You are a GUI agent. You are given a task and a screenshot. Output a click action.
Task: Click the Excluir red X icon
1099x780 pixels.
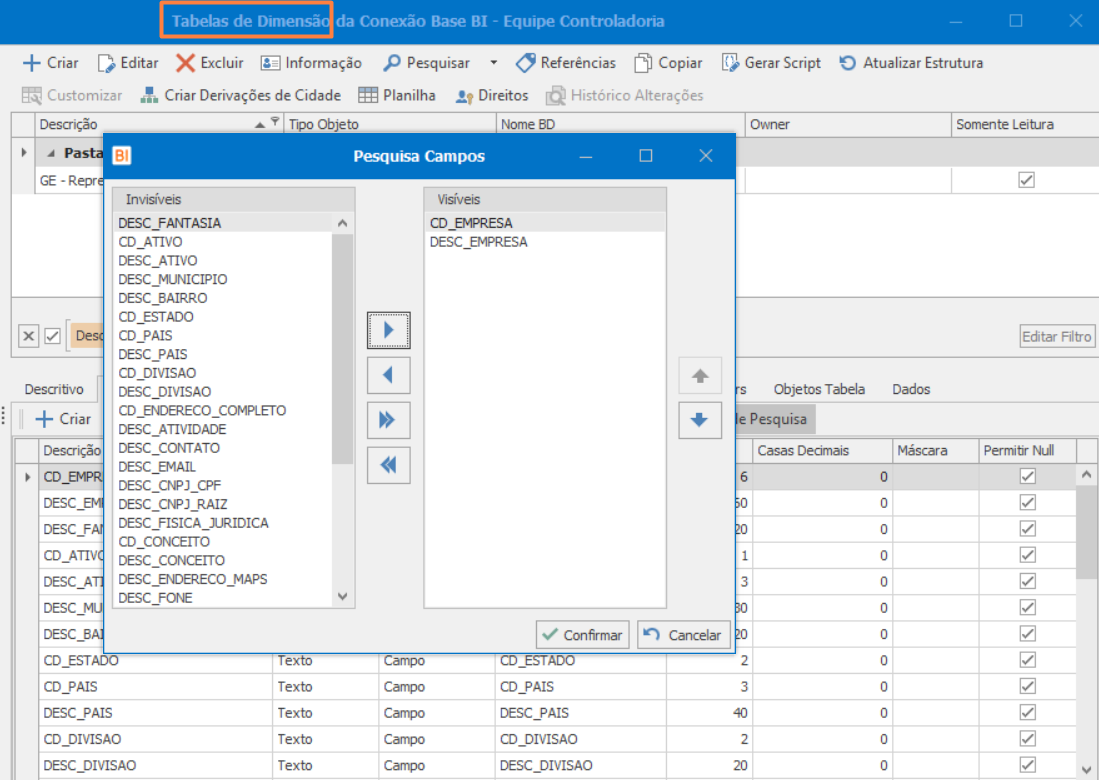coord(186,63)
